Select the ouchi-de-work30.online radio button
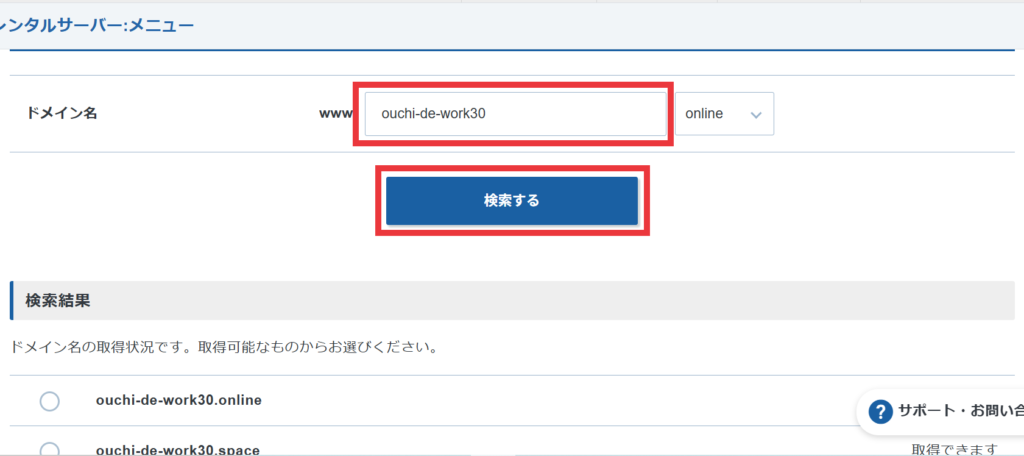The image size is (1024, 456). pyautogui.click(x=50, y=401)
